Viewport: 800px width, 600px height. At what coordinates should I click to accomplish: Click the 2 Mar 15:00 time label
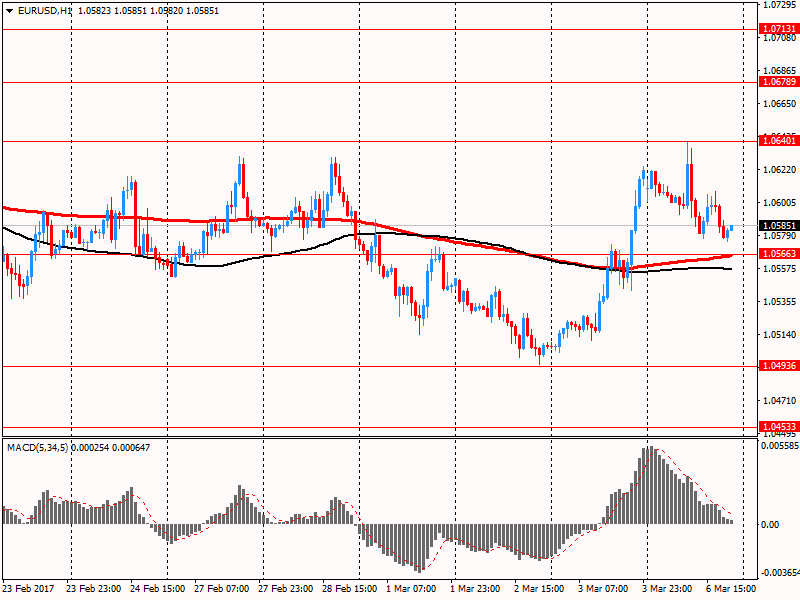(539, 588)
